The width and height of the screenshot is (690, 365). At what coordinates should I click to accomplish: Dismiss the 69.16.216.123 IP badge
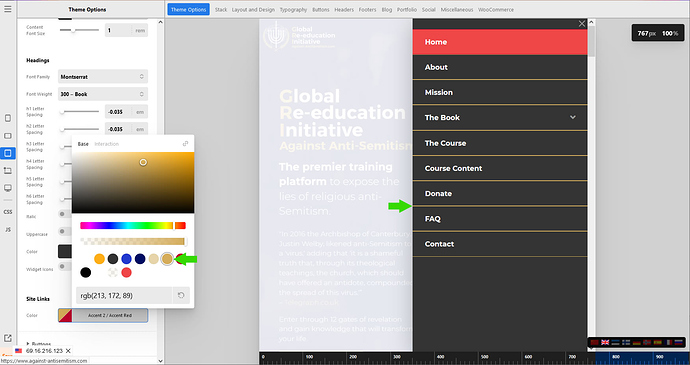pos(68,351)
